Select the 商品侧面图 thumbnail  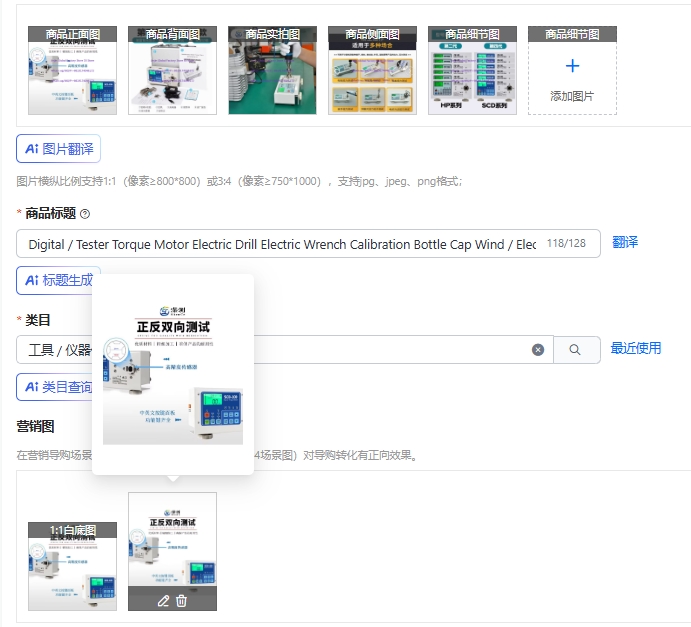[372, 70]
